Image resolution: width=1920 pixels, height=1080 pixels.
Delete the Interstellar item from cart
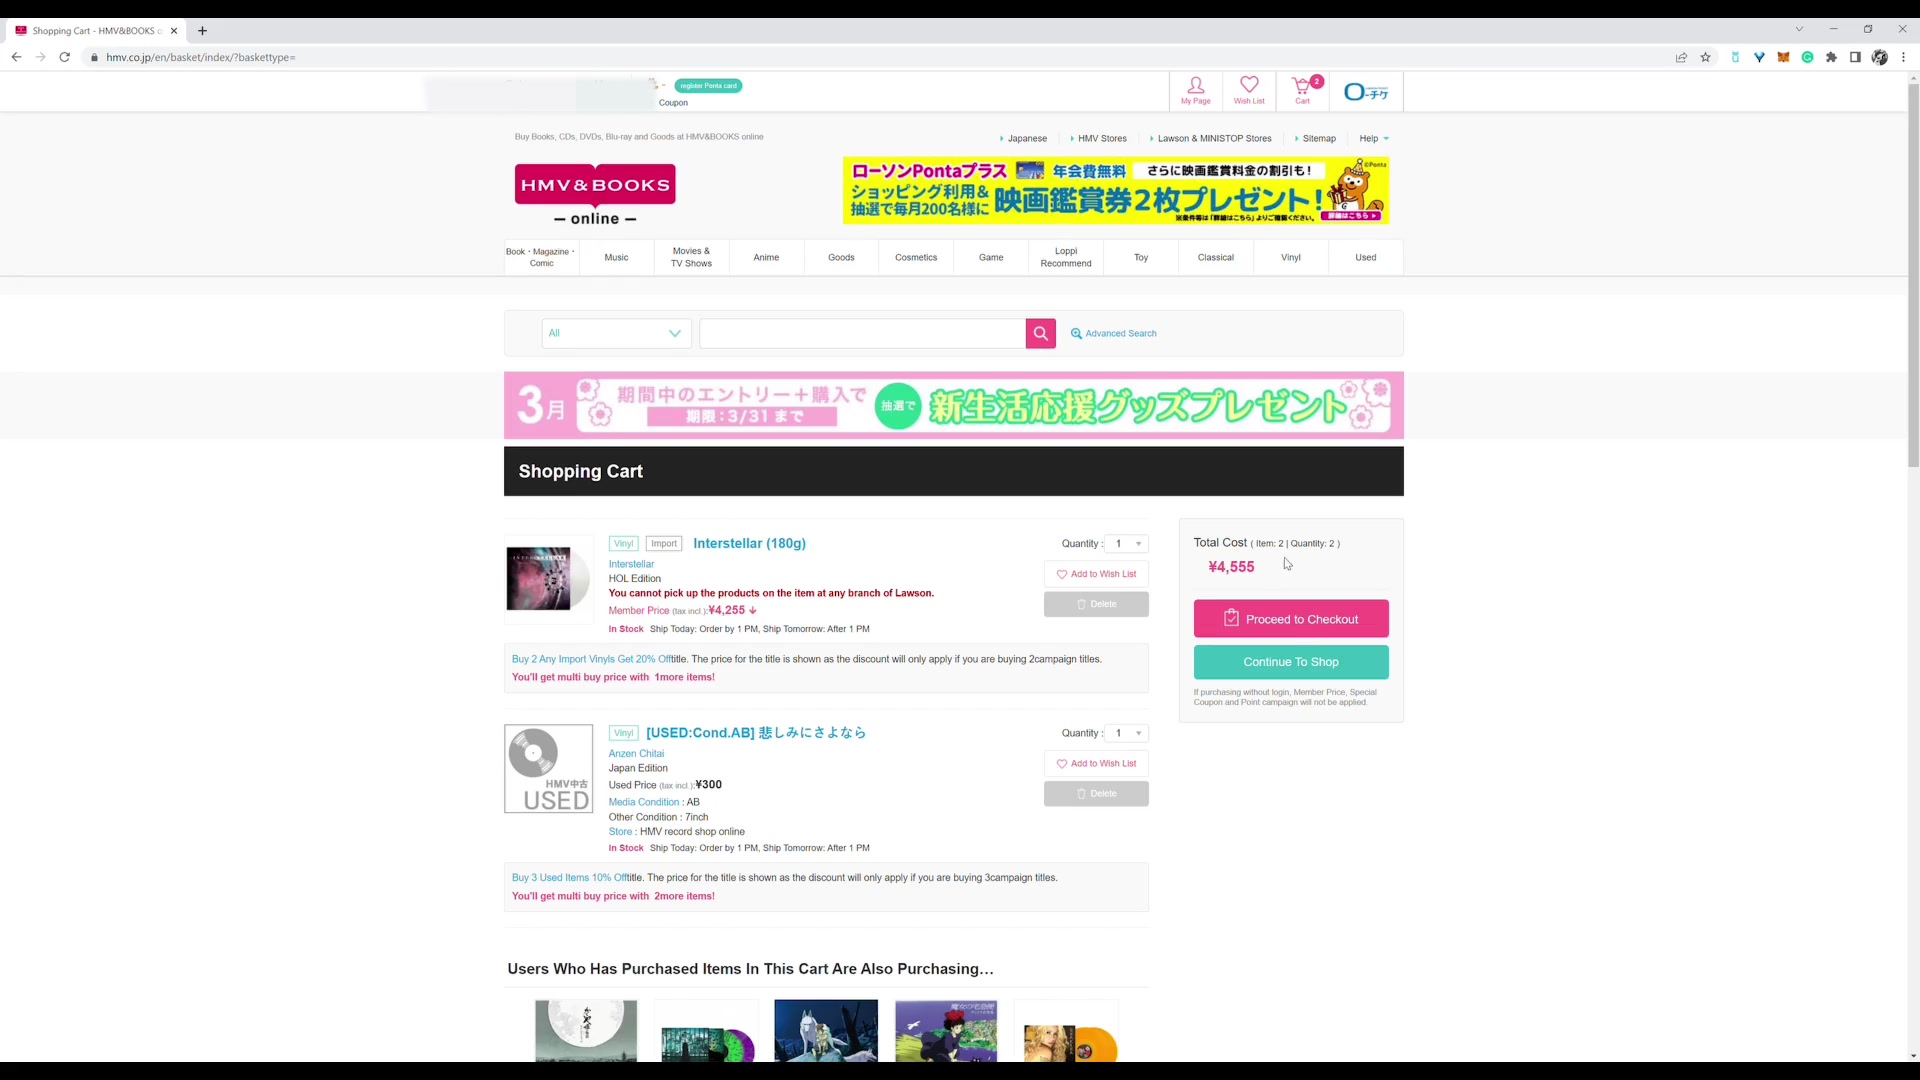pyautogui.click(x=1096, y=604)
